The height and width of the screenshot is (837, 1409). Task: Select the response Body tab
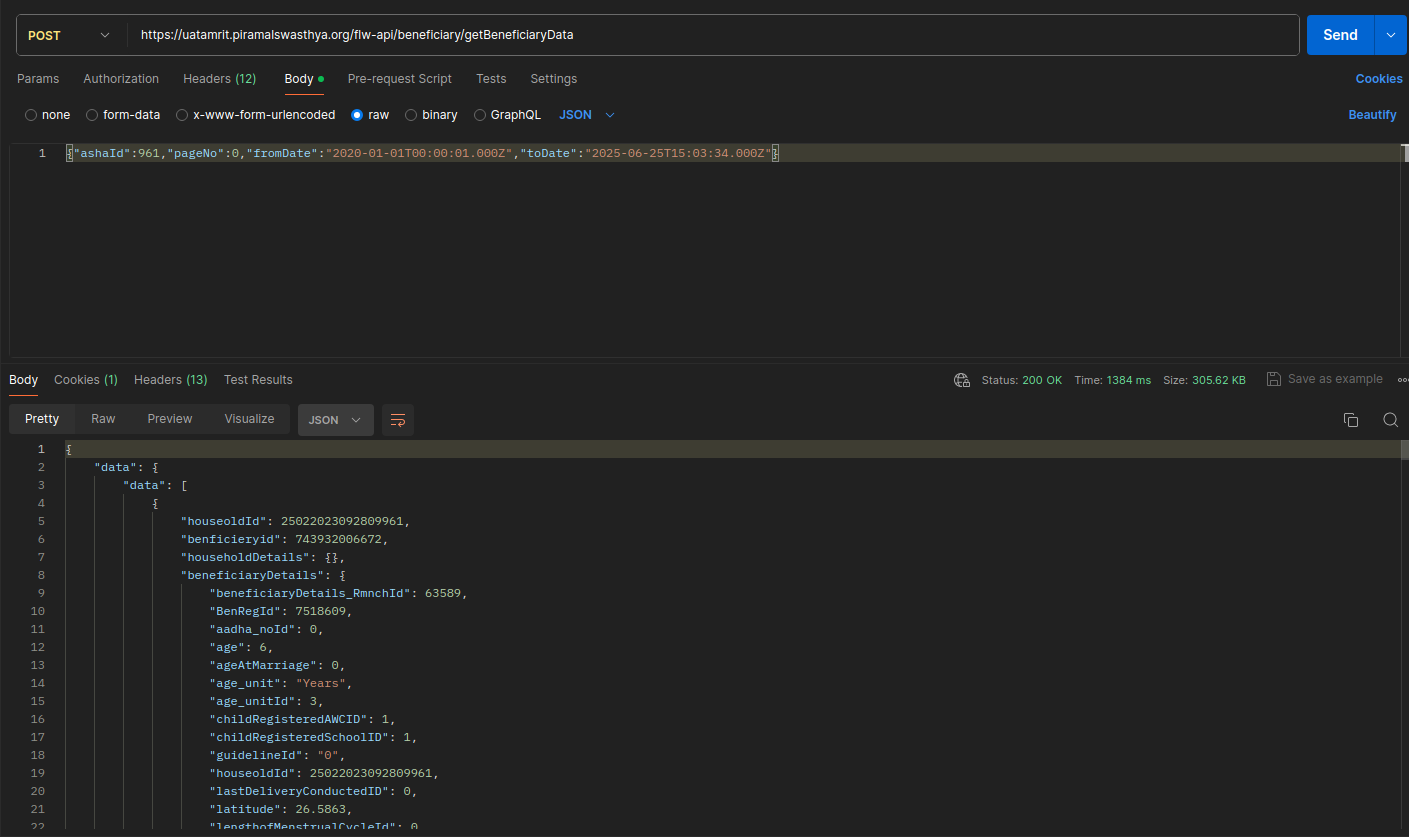click(24, 380)
